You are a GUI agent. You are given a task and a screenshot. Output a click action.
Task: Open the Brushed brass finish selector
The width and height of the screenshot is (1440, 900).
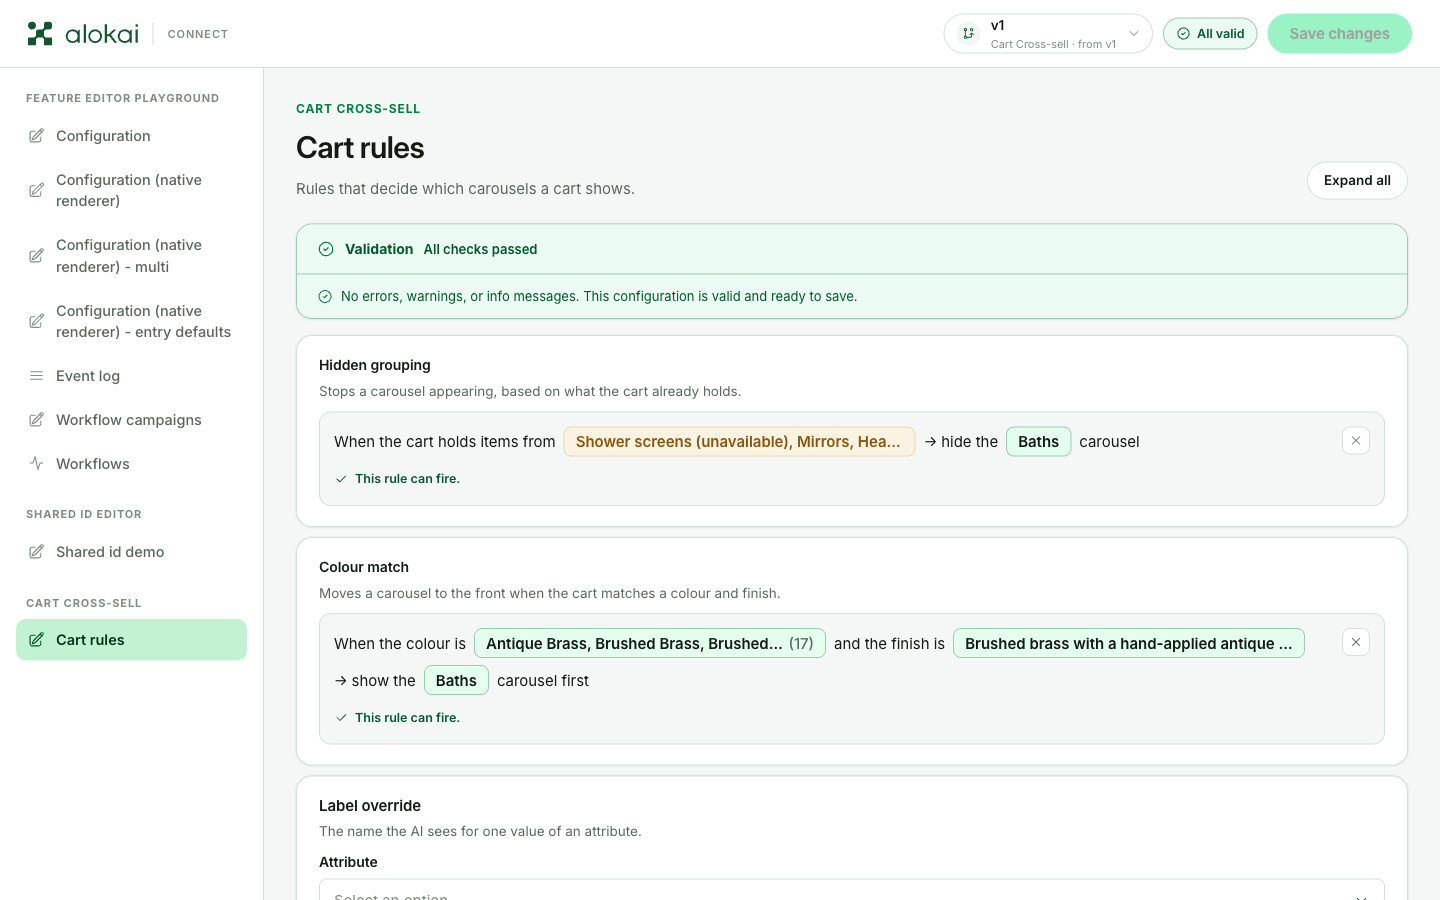[1129, 643]
